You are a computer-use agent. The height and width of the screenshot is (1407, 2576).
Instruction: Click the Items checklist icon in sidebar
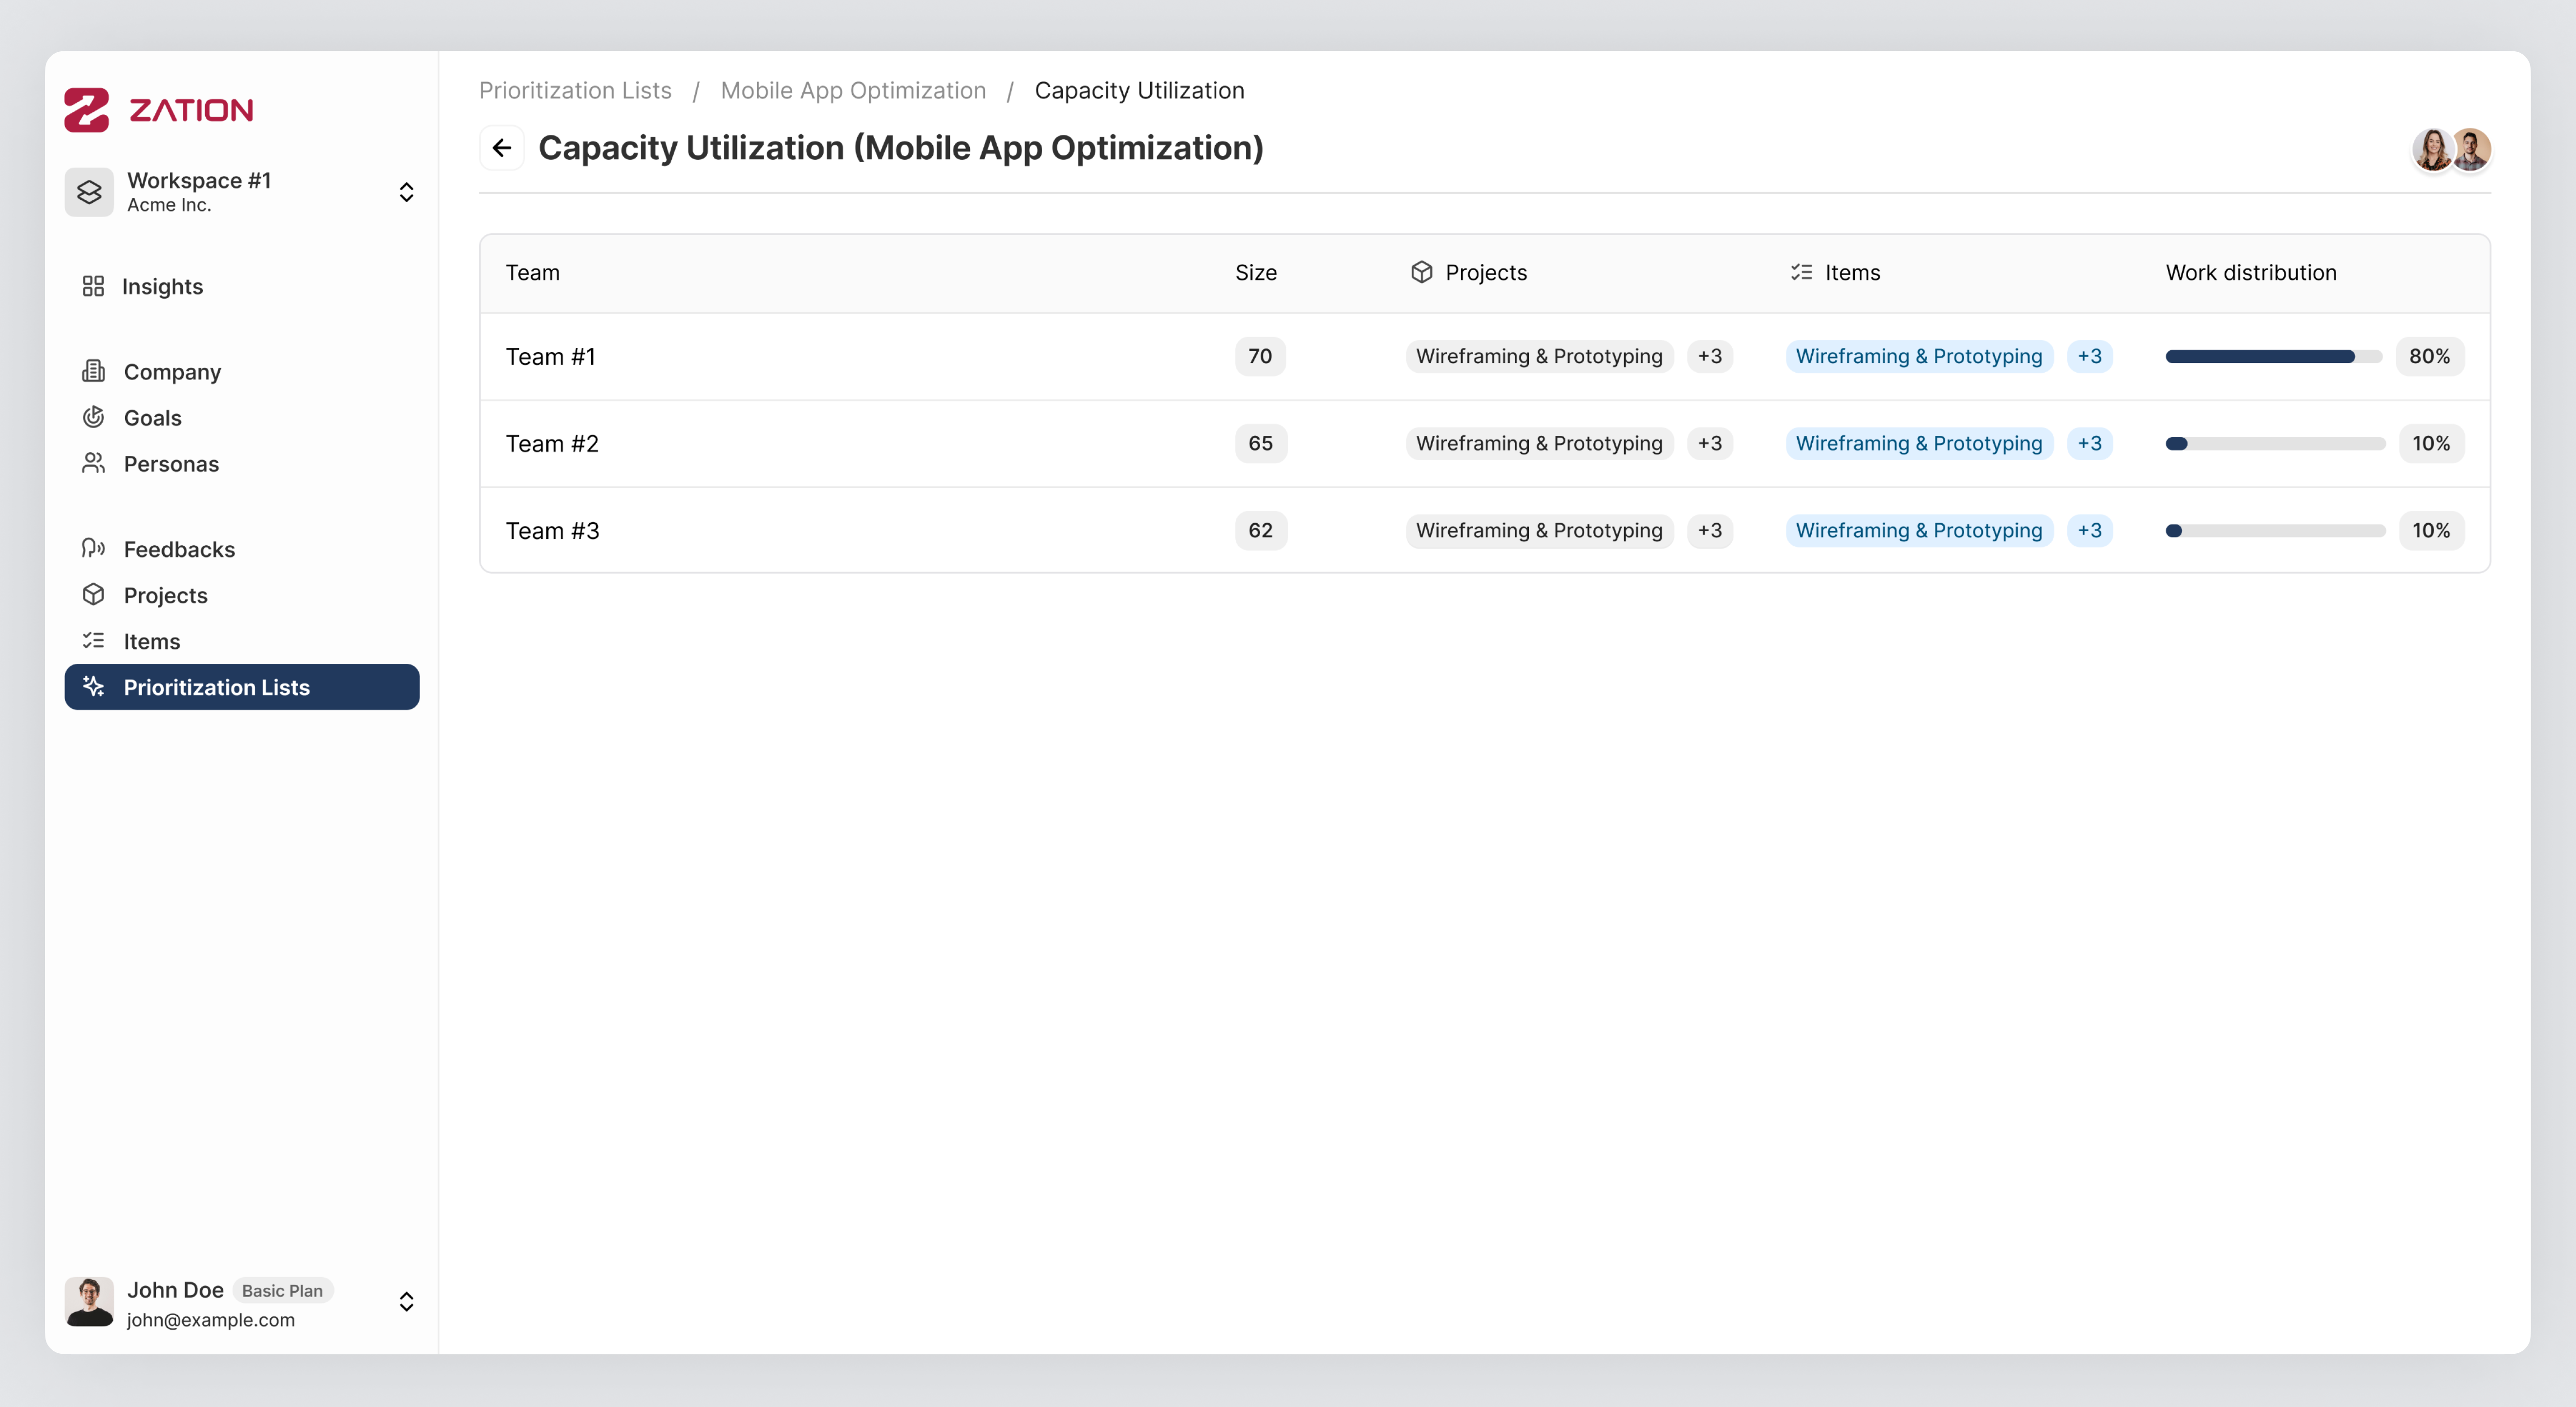click(x=93, y=640)
